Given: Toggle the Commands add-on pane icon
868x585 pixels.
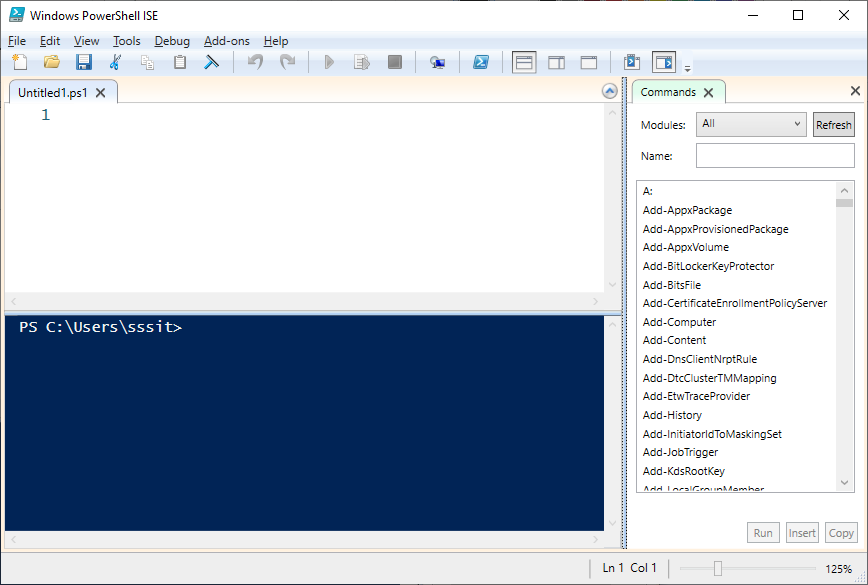Looking at the screenshot, I should (x=664, y=62).
